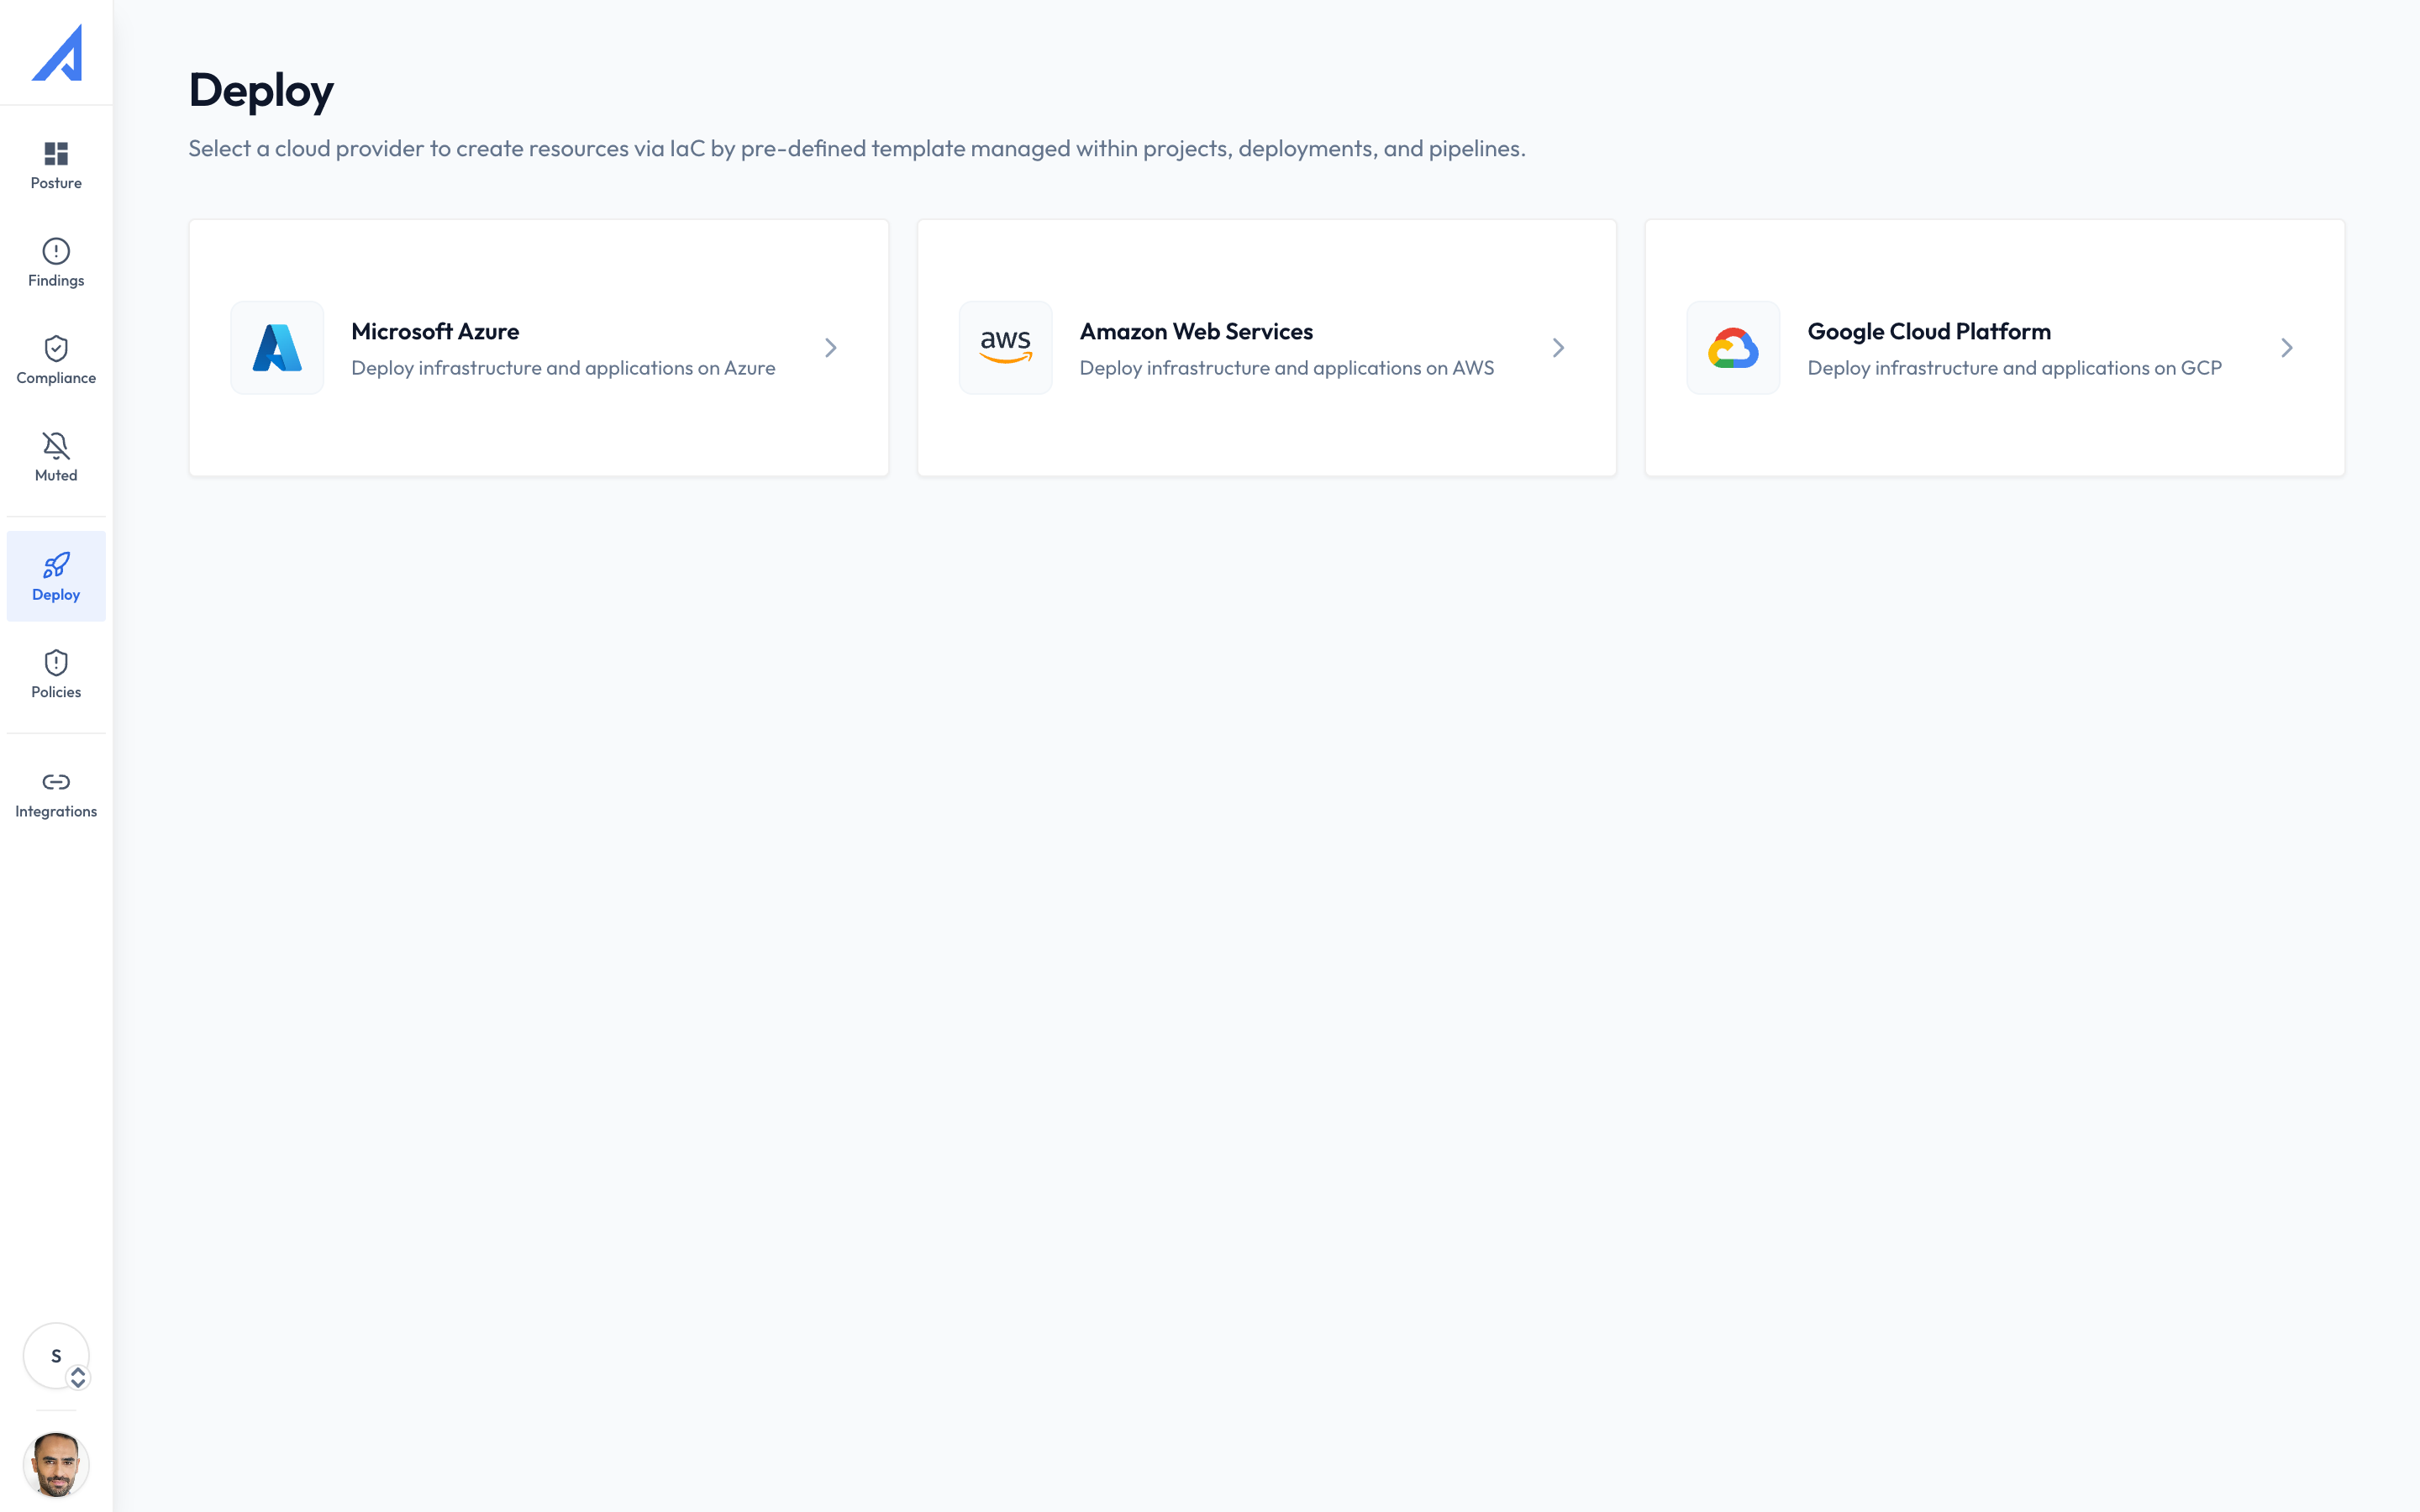Click the Integrations menu label

[56, 811]
